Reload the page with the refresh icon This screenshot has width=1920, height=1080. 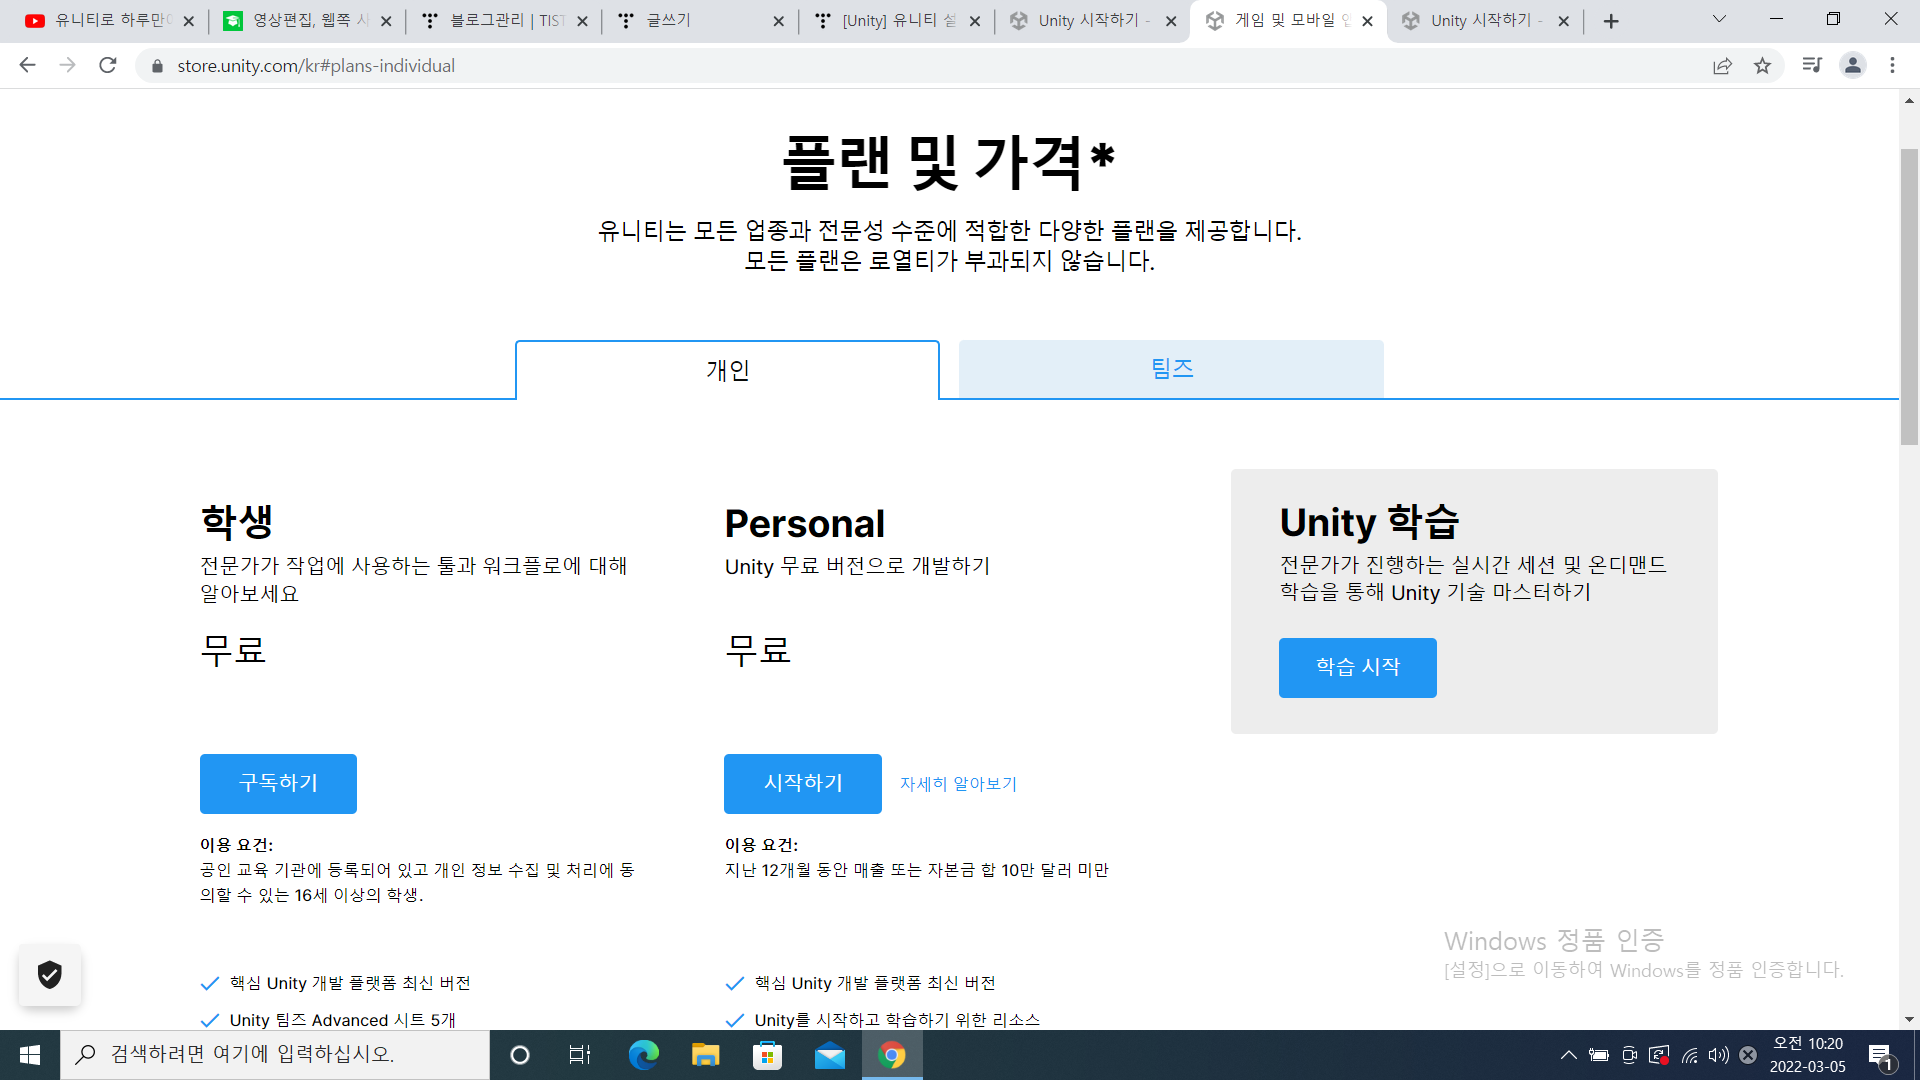pos(108,66)
